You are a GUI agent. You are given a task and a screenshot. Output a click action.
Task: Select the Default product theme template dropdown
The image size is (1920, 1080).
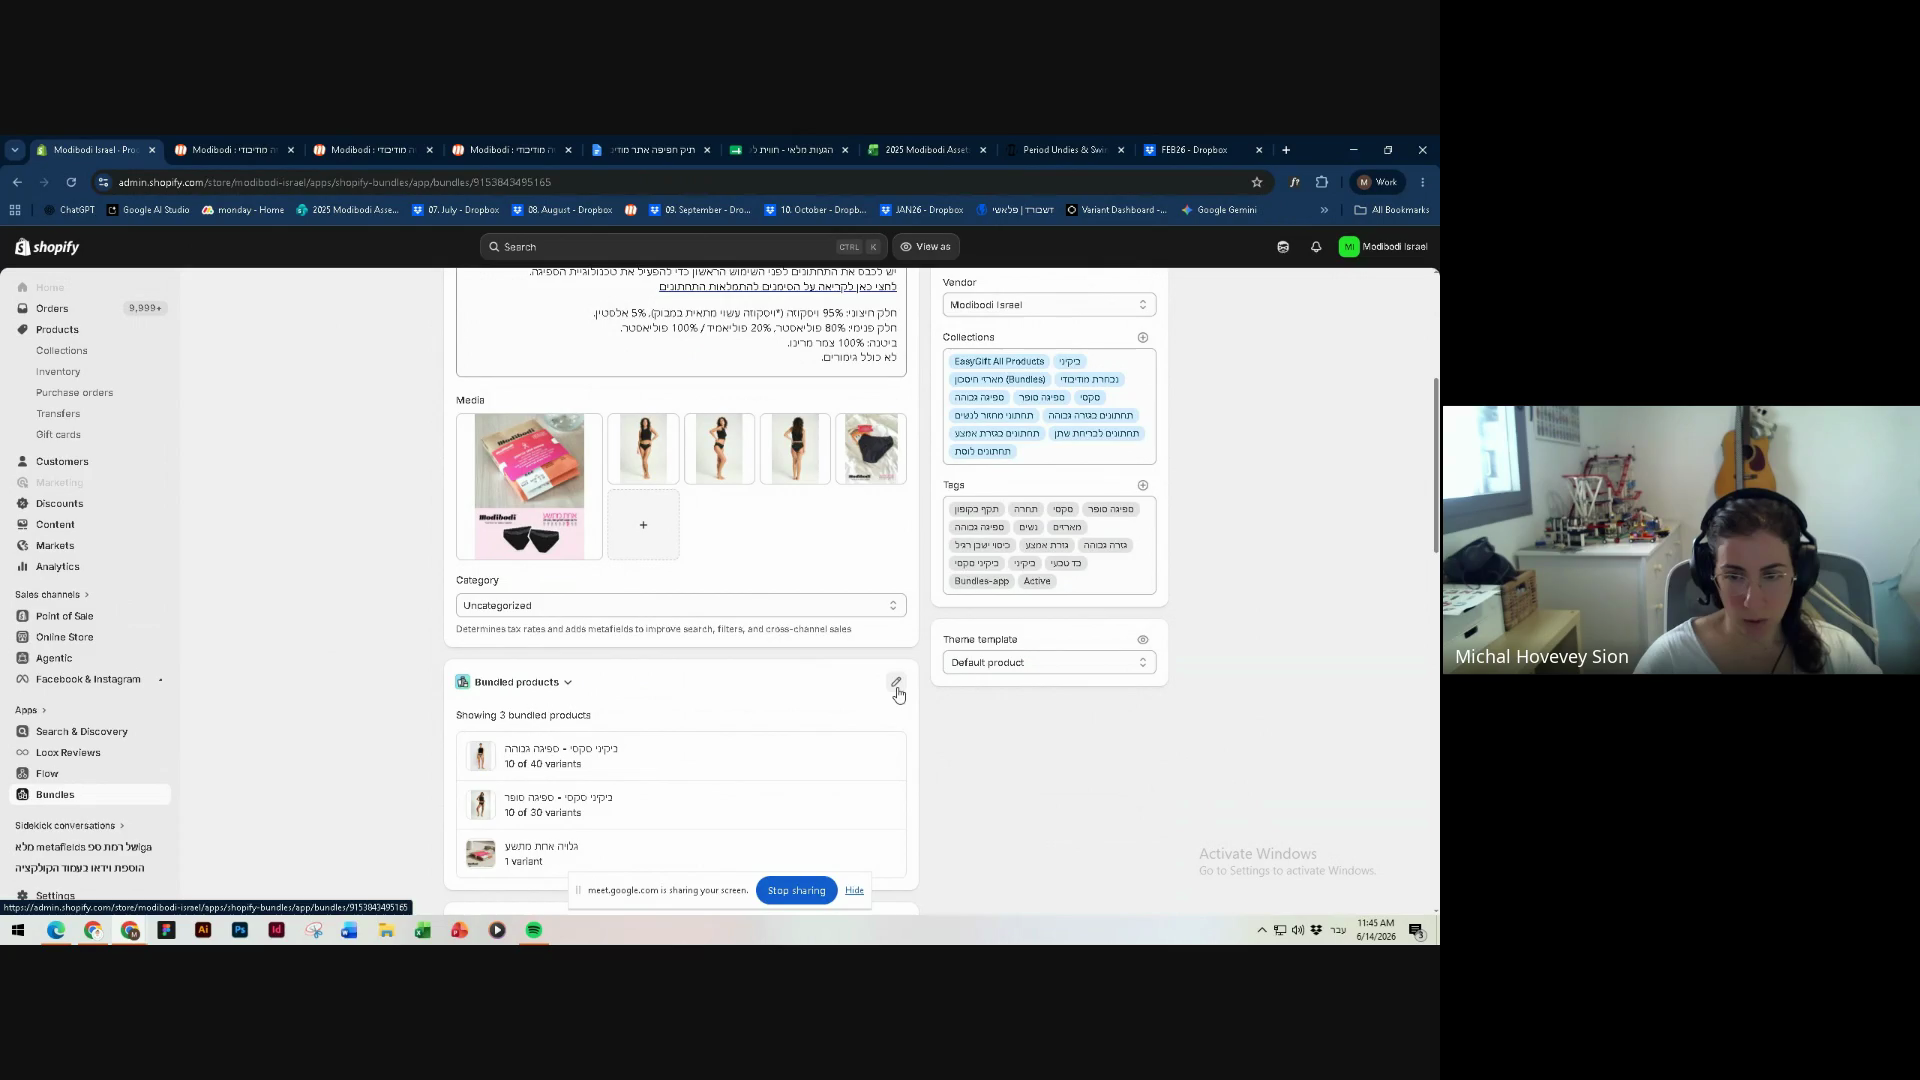[x=1049, y=663]
